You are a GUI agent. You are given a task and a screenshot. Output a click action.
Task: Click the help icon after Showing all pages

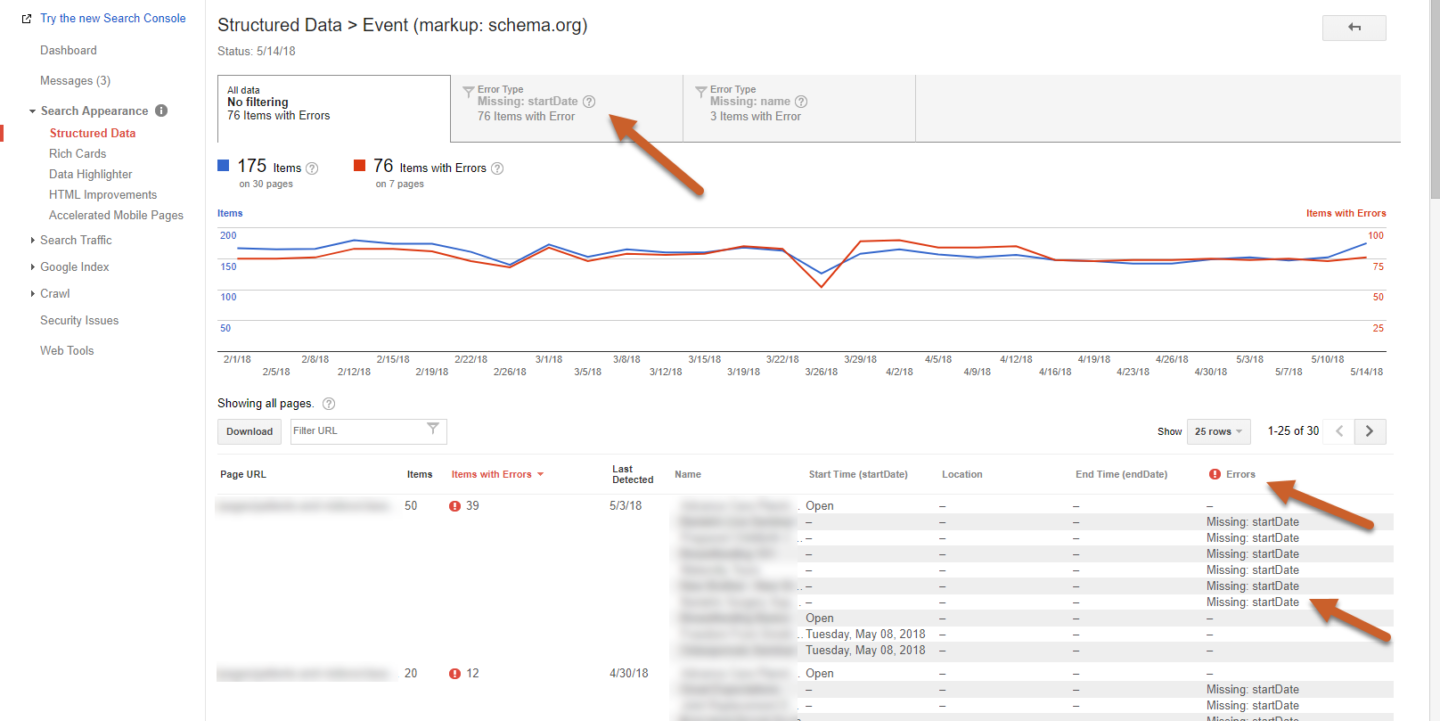[329, 404]
